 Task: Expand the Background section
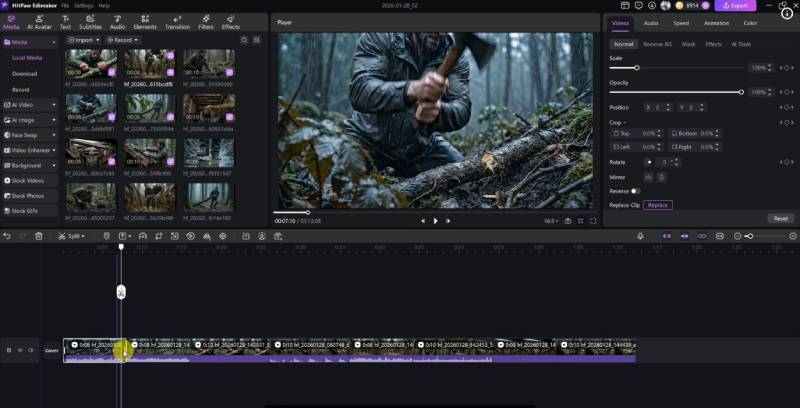54,166
